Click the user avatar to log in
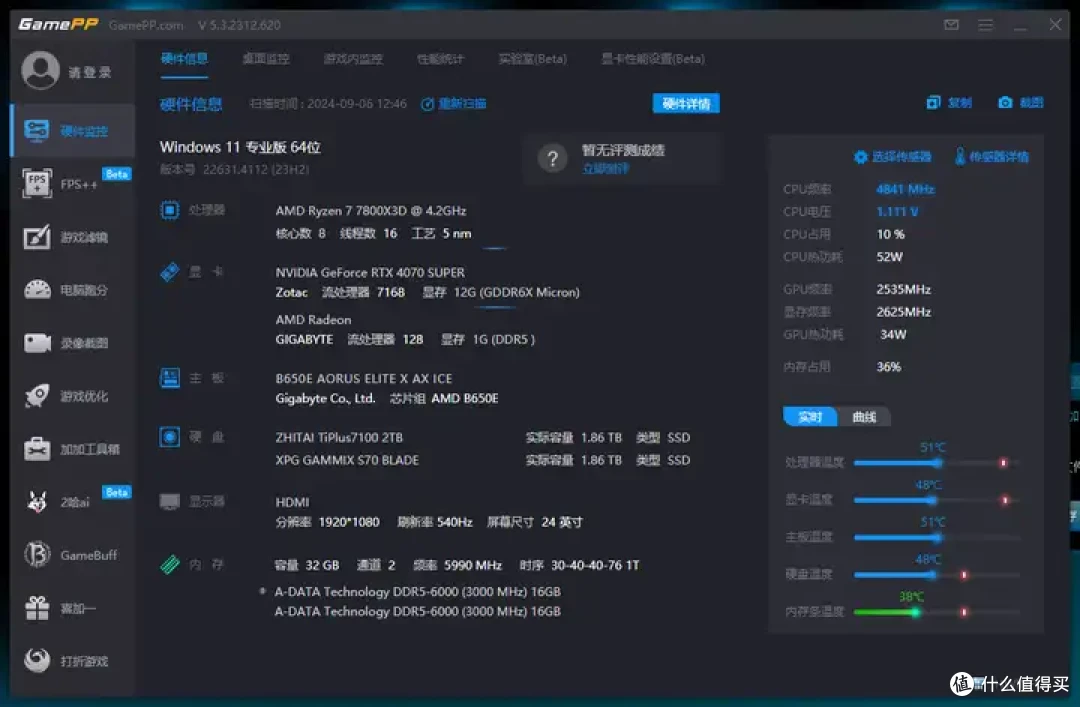This screenshot has height=707, width=1080. 40,70
